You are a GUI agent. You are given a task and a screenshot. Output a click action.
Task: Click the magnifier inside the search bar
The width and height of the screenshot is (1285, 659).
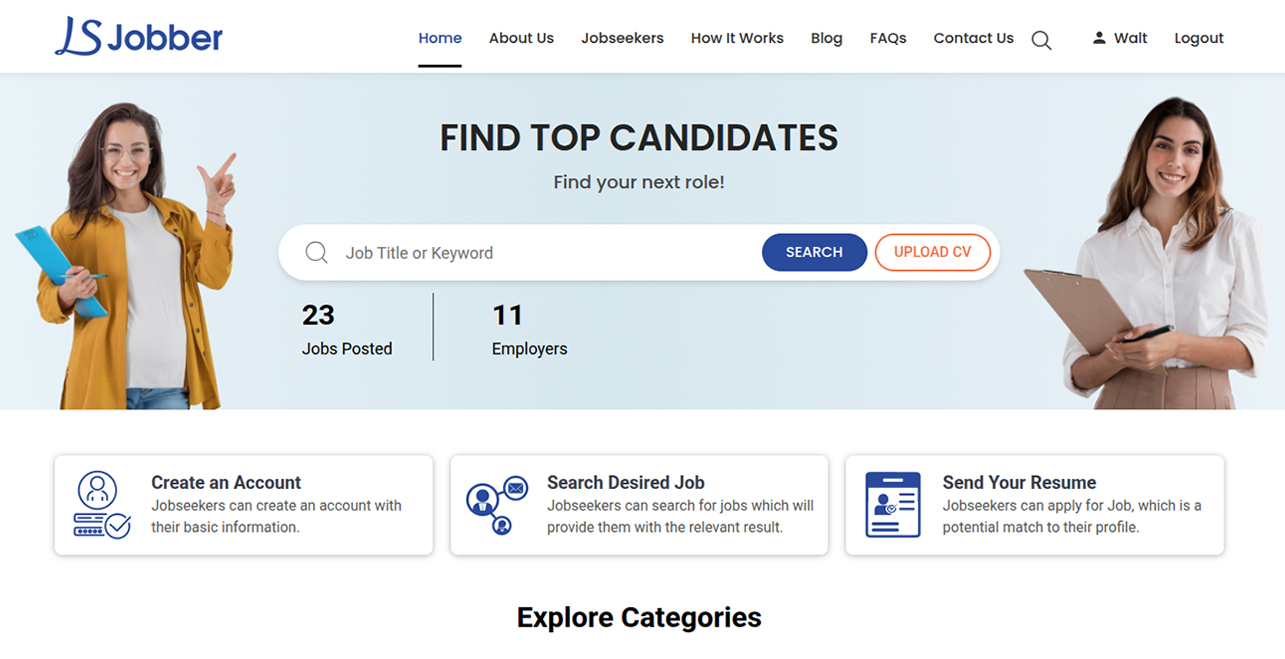click(316, 252)
